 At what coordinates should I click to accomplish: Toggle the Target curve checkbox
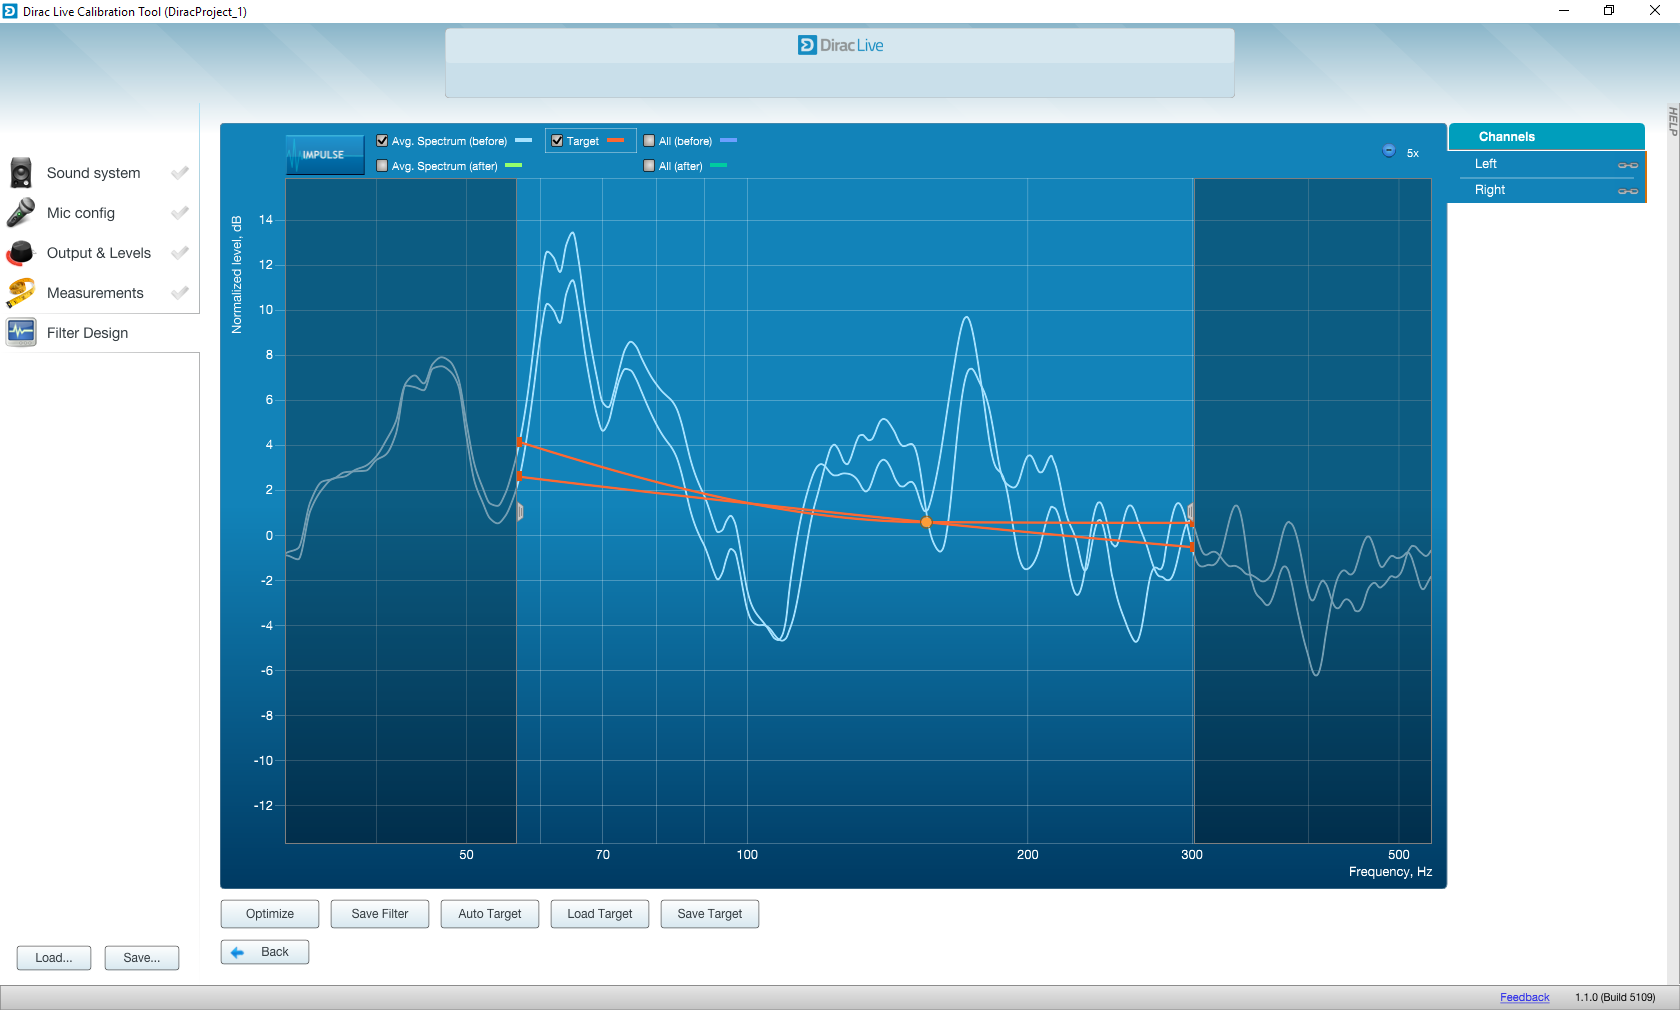pyautogui.click(x=557, y=141)
